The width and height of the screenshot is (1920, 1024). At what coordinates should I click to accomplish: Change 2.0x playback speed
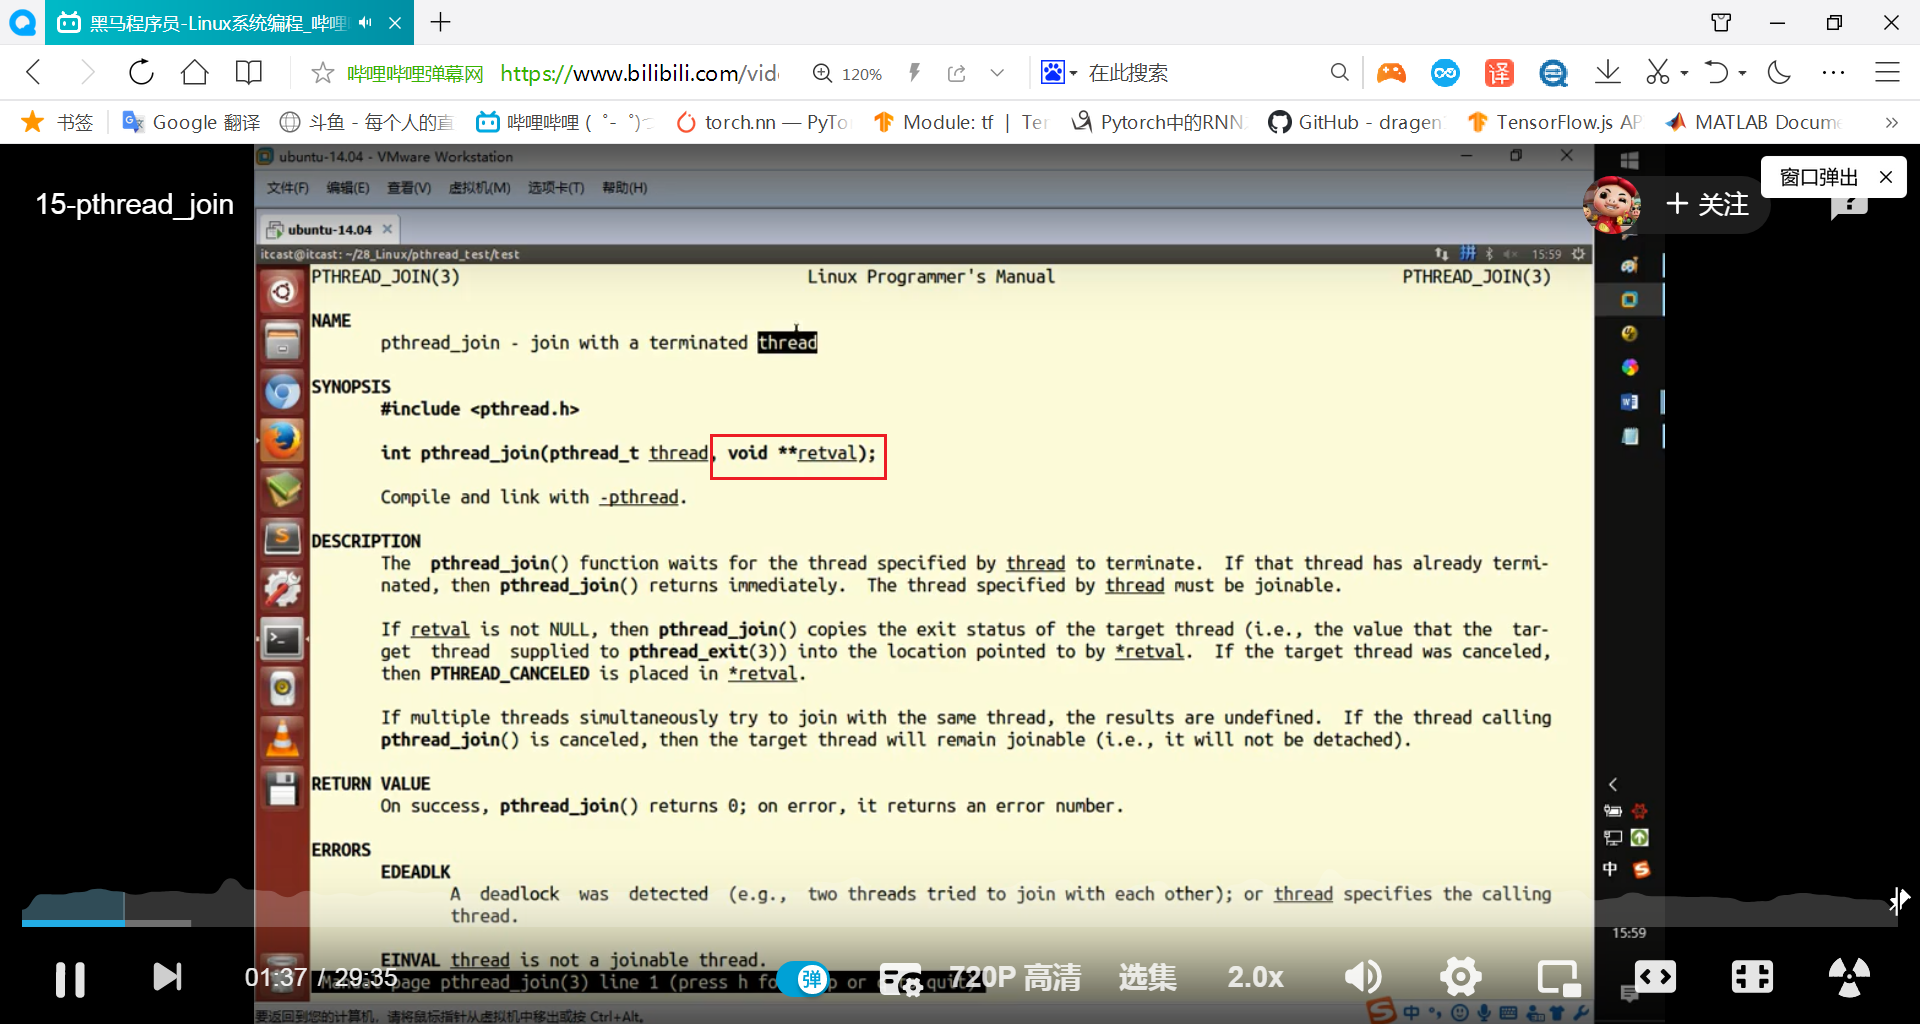[1255, 977]
